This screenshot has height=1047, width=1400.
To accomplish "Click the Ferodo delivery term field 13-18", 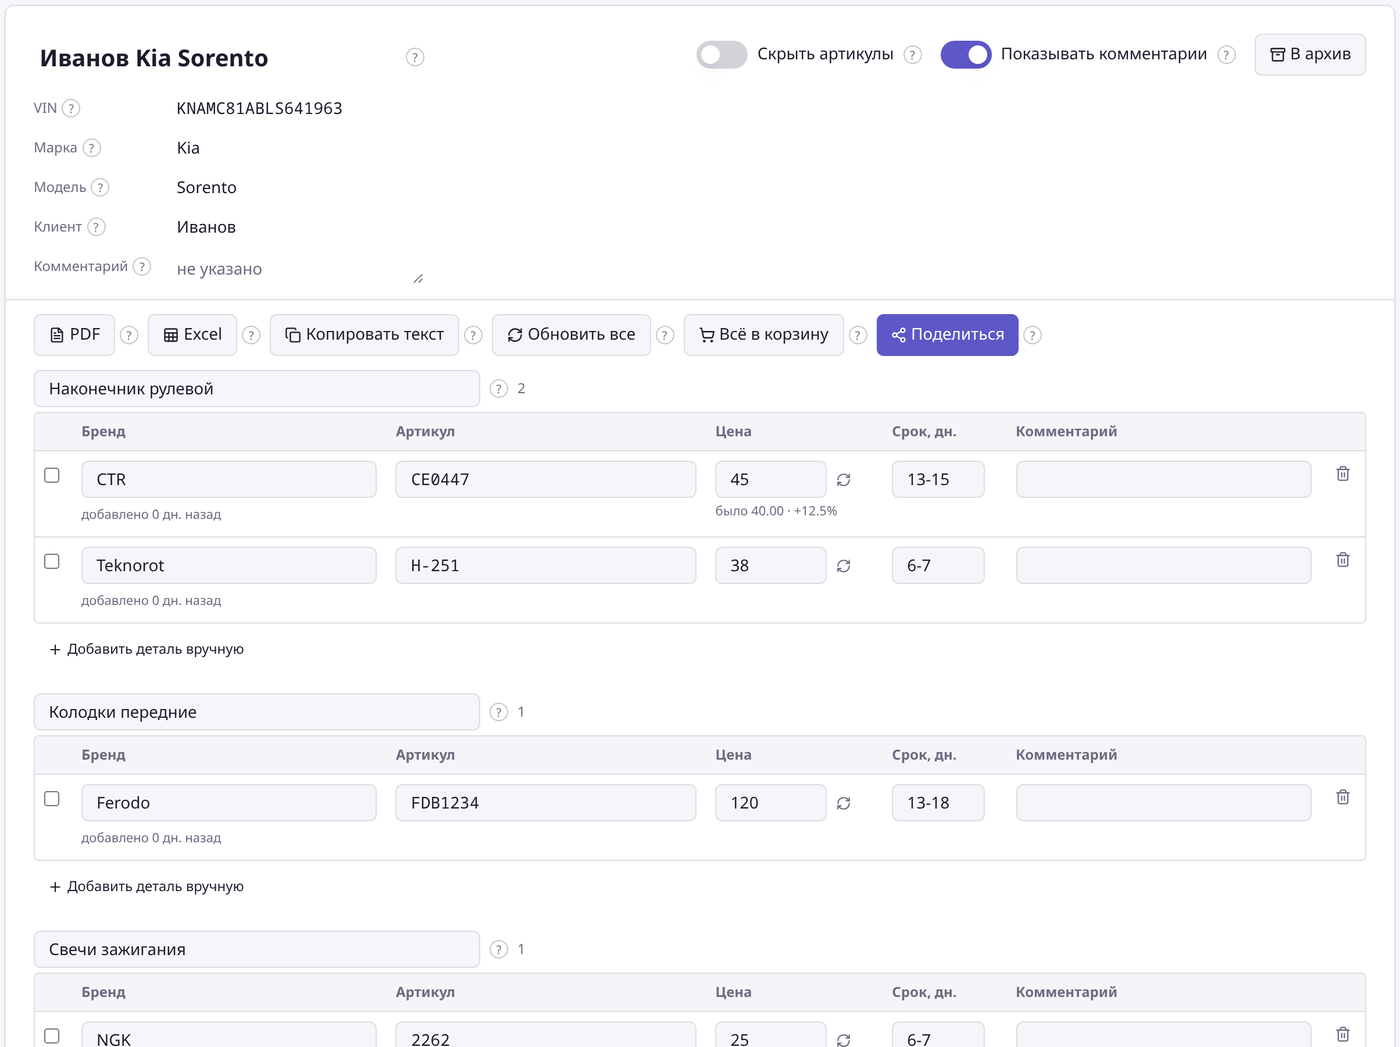I will pos(938,802).
